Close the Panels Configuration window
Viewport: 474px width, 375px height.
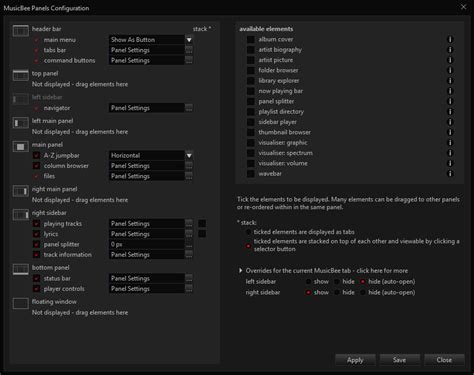coord(464,7)
